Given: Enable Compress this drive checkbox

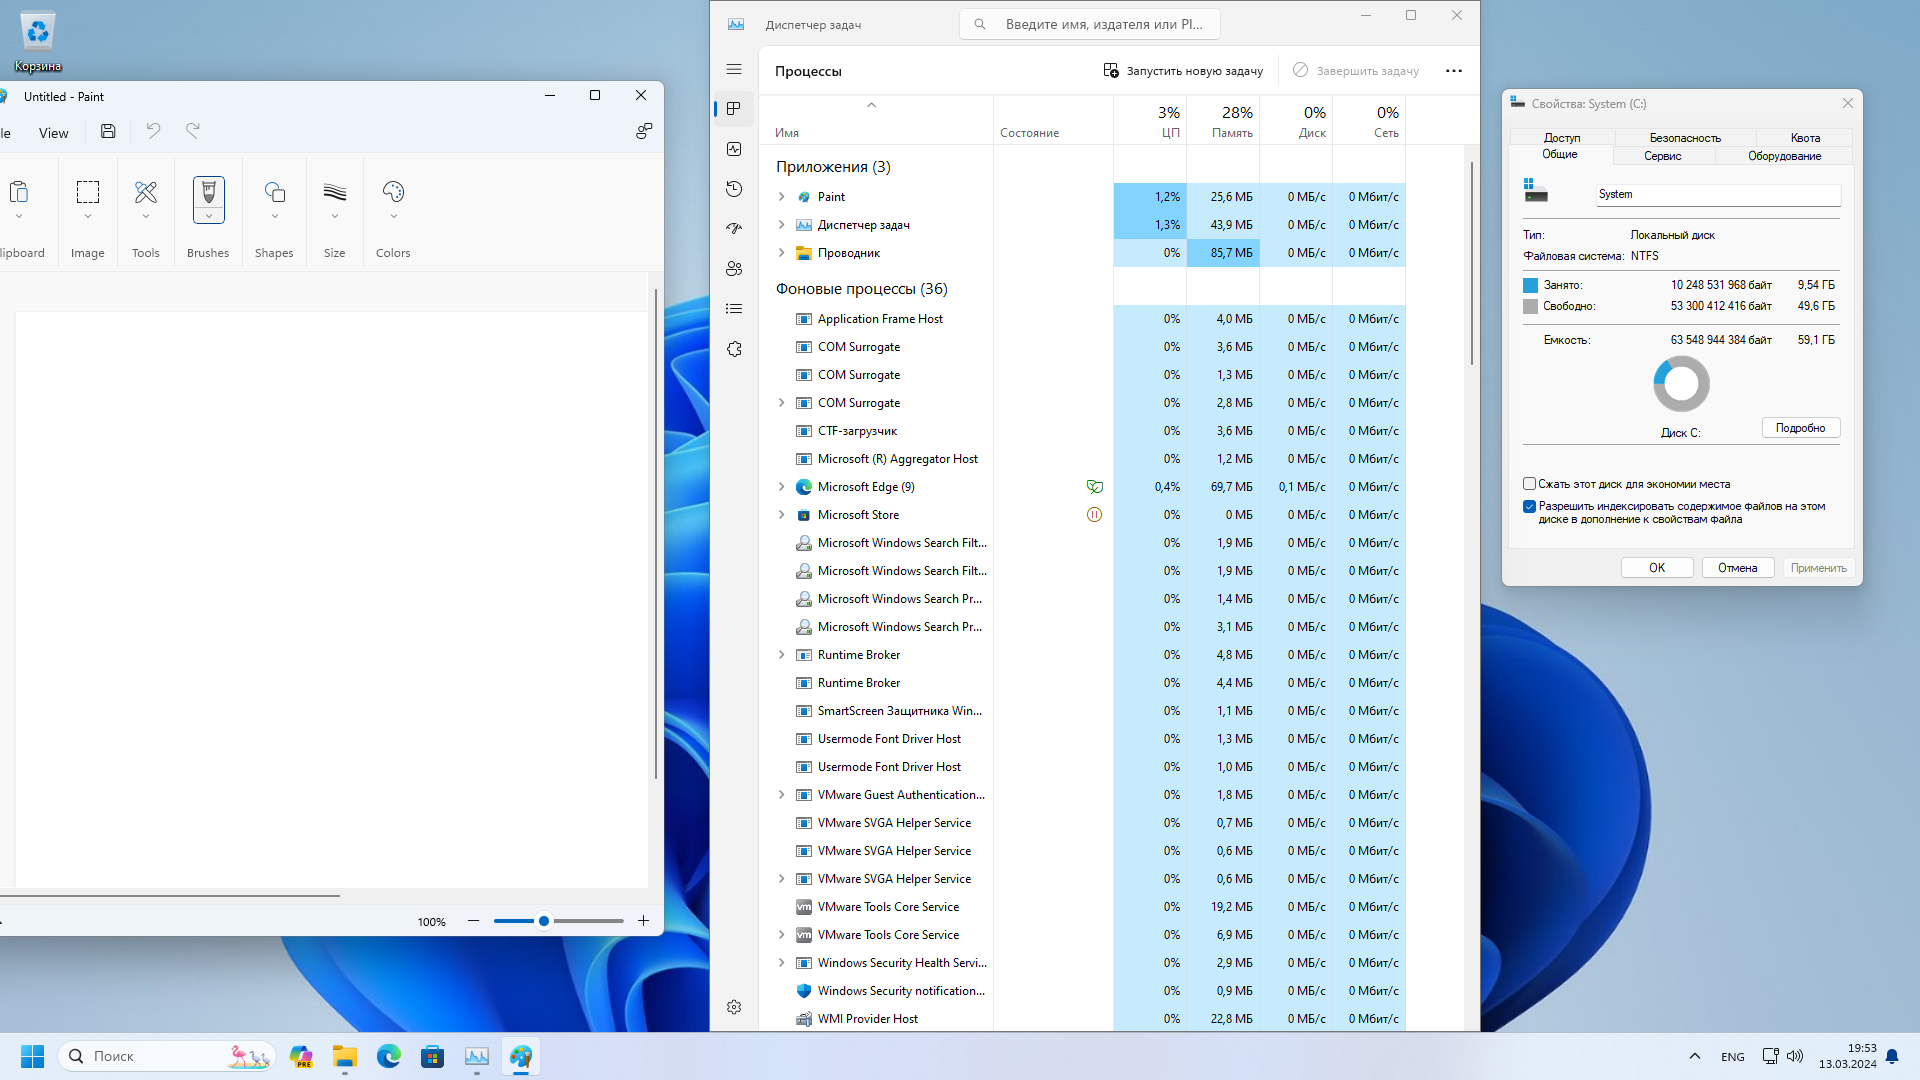Looking at the screenshot, I should [1529, 484].
